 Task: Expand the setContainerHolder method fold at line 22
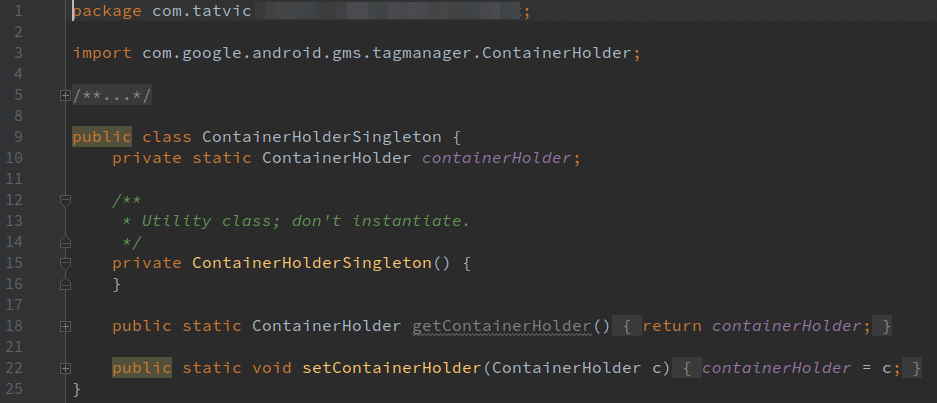tap(66, 368)
